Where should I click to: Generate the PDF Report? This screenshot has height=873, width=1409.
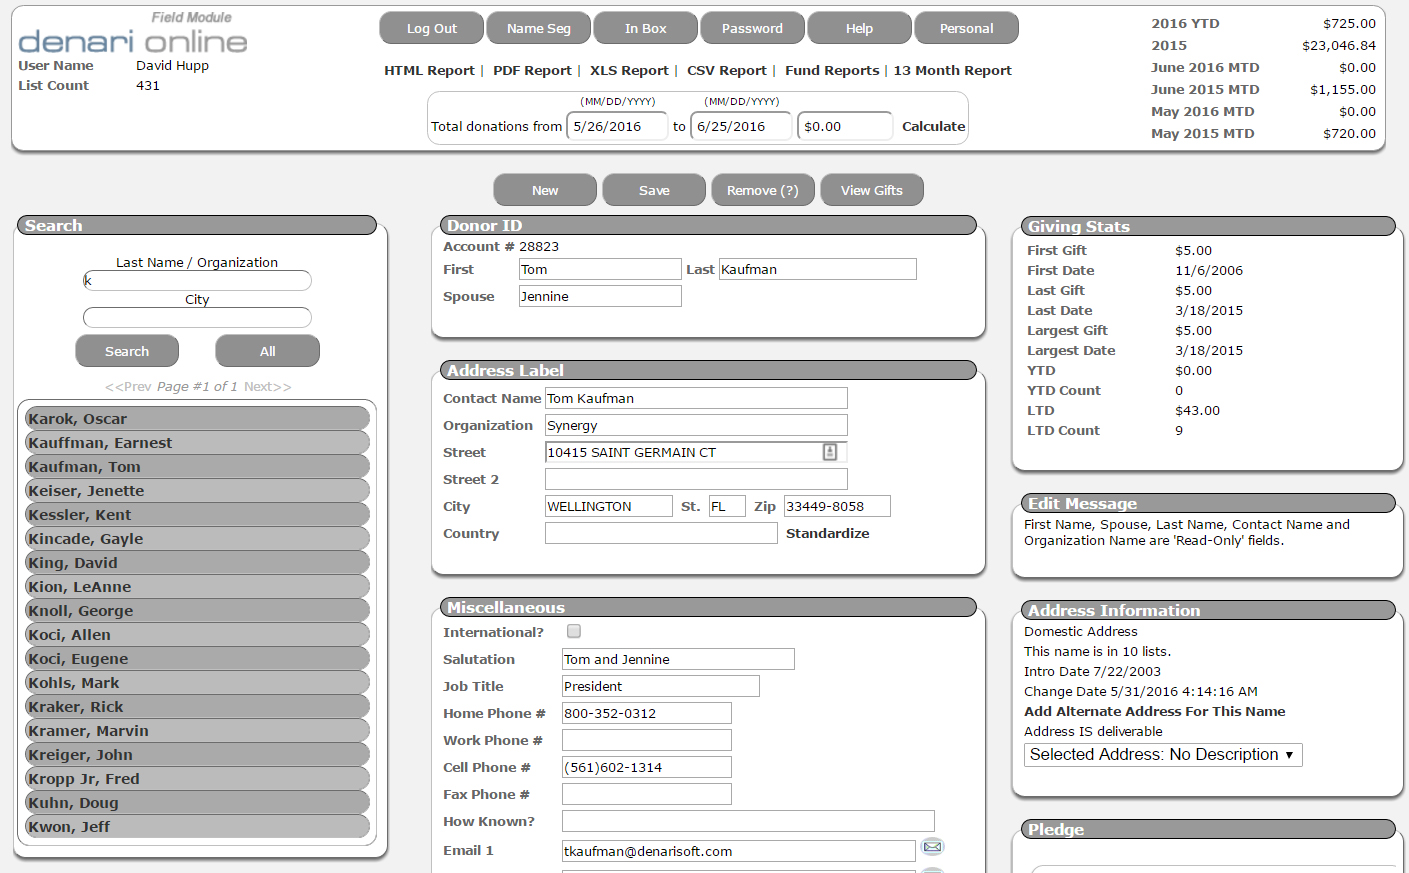(532, 70)
